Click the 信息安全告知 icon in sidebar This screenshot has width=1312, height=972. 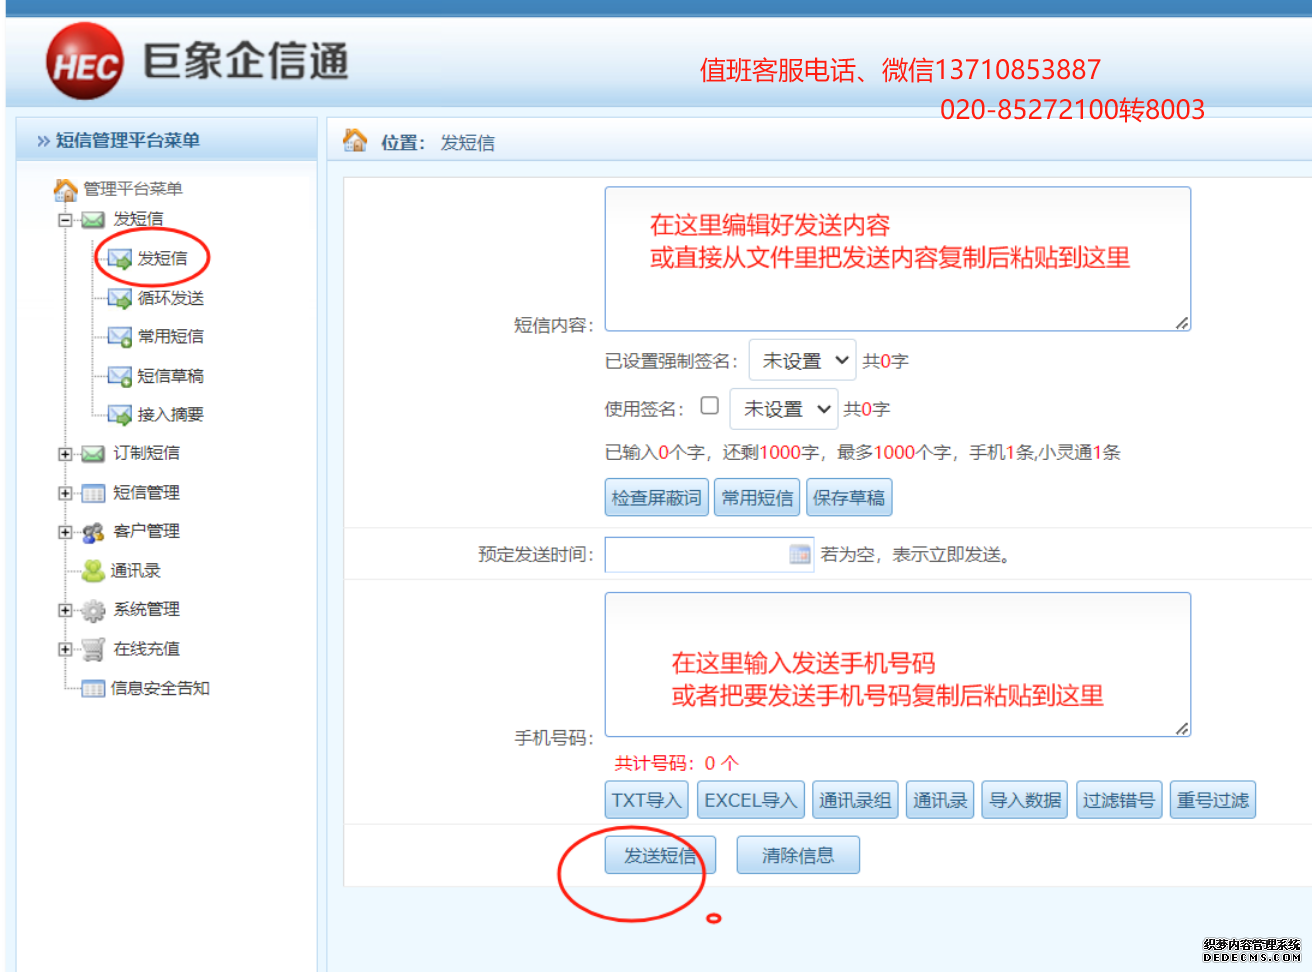(x=93, y=688)
